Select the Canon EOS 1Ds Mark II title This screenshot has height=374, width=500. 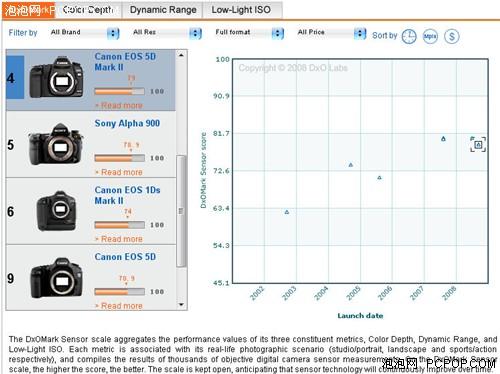click(128, 195)
